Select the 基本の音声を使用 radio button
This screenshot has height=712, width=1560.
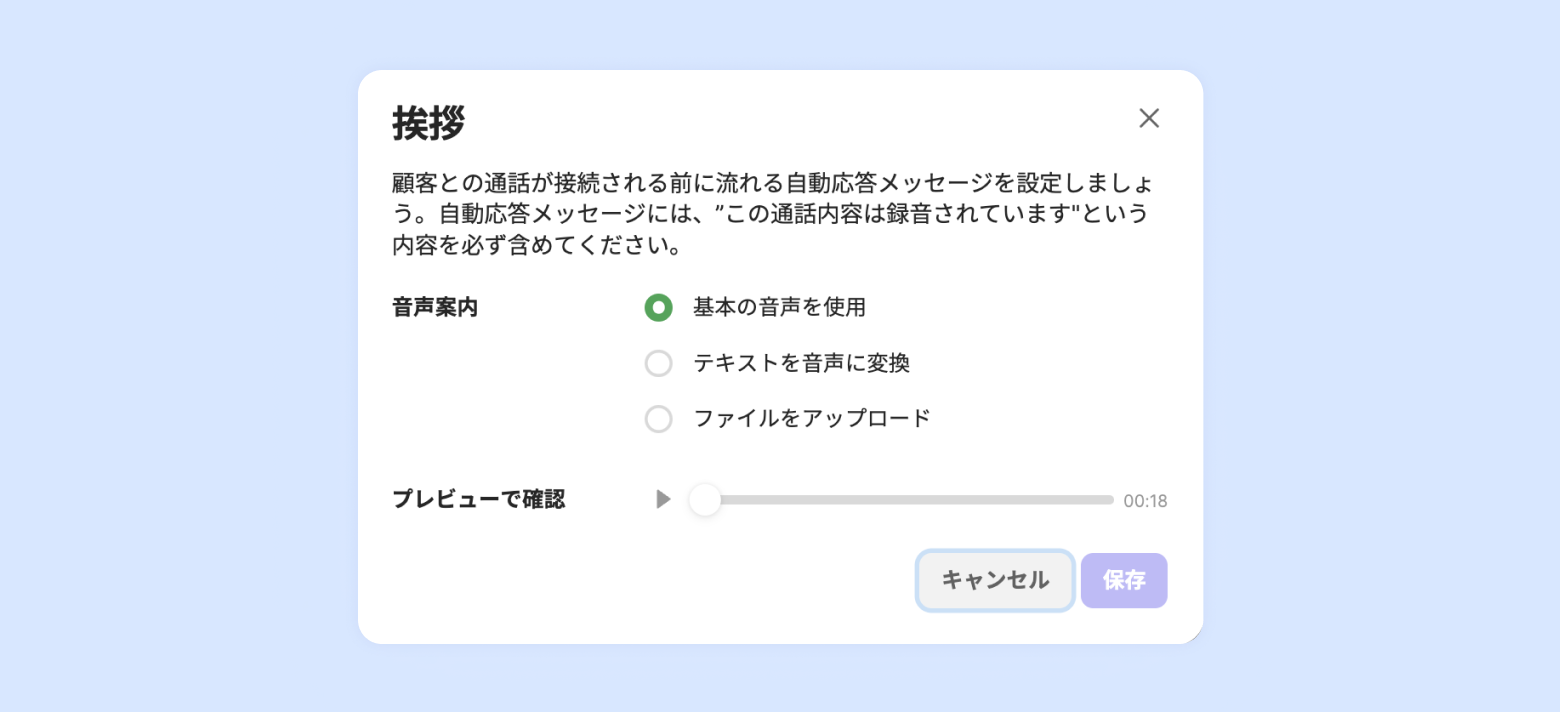click(x=658, y=308)
